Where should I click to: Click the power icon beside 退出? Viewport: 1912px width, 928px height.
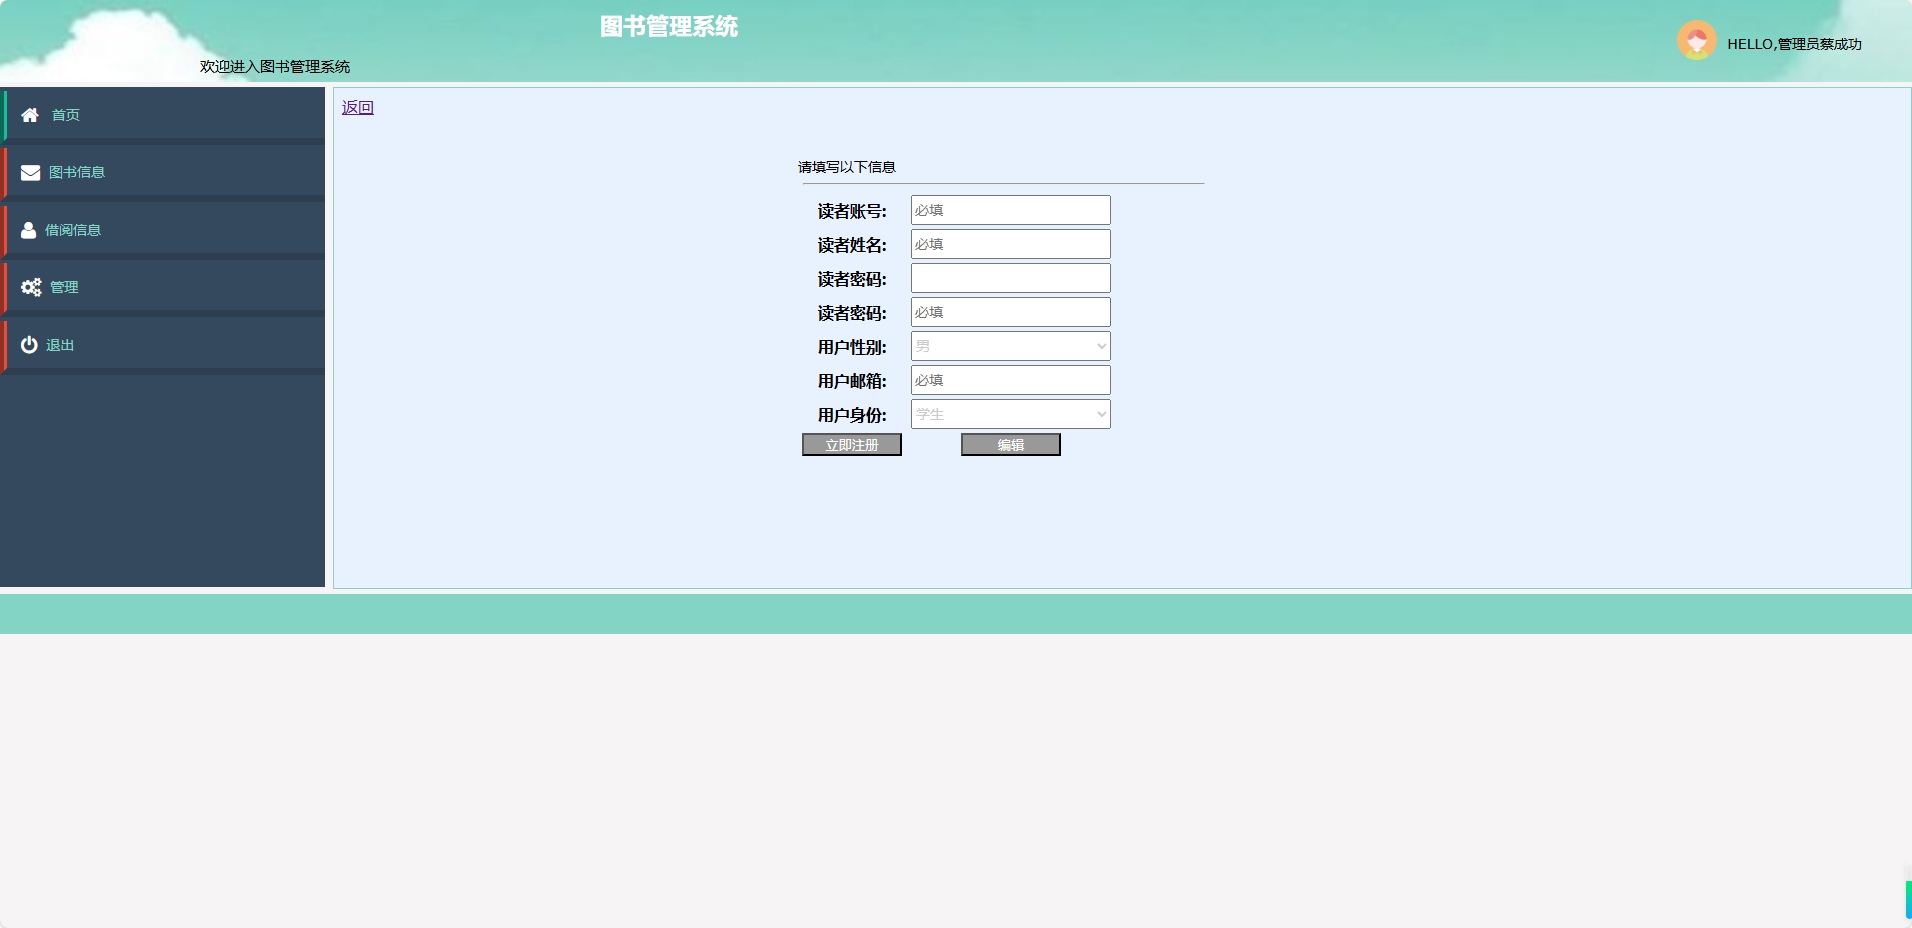tap(29, 345)
